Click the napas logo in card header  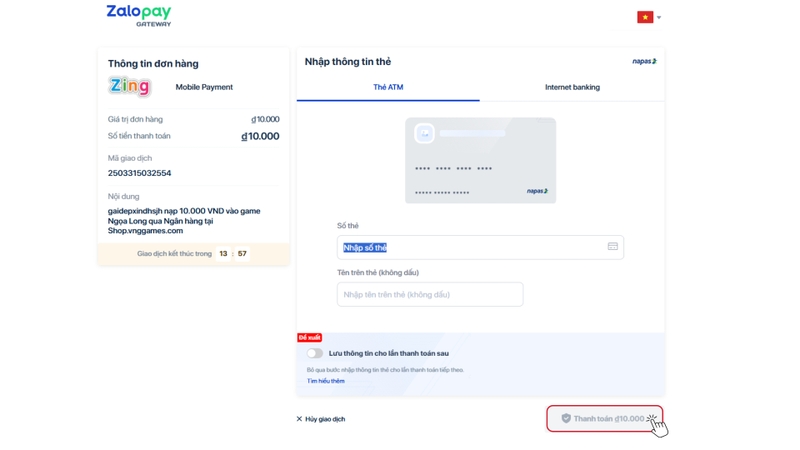644,62
